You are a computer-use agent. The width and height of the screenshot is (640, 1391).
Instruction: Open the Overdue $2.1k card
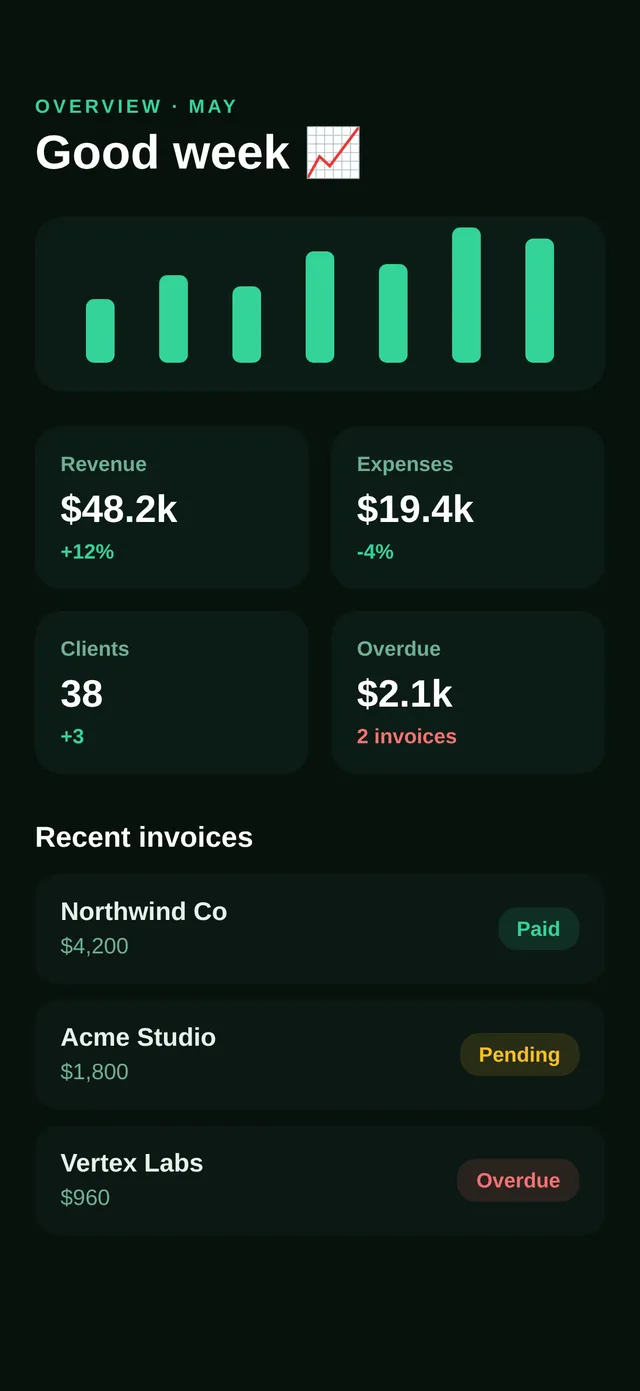(468, 693)
